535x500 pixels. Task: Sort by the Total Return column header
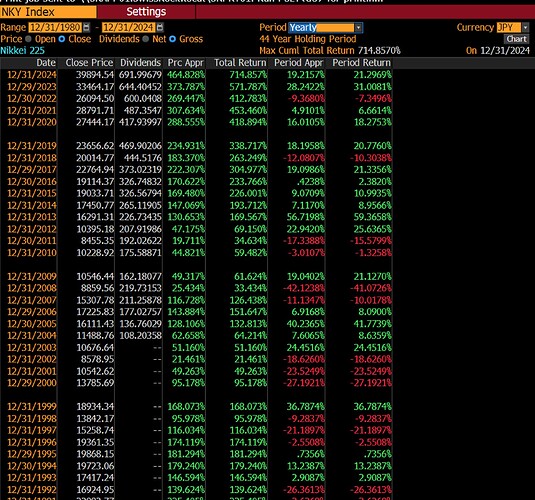240,63
